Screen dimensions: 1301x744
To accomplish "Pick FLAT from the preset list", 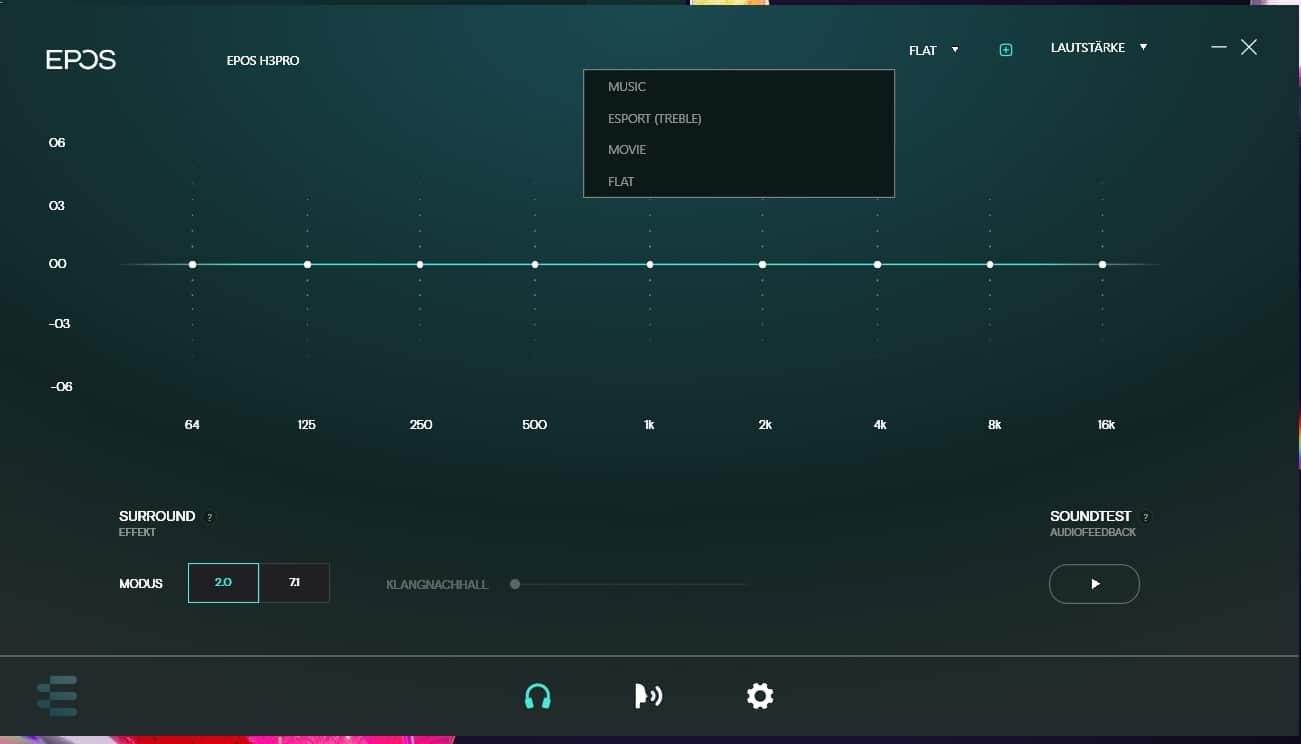I will [x=621, y=182].
